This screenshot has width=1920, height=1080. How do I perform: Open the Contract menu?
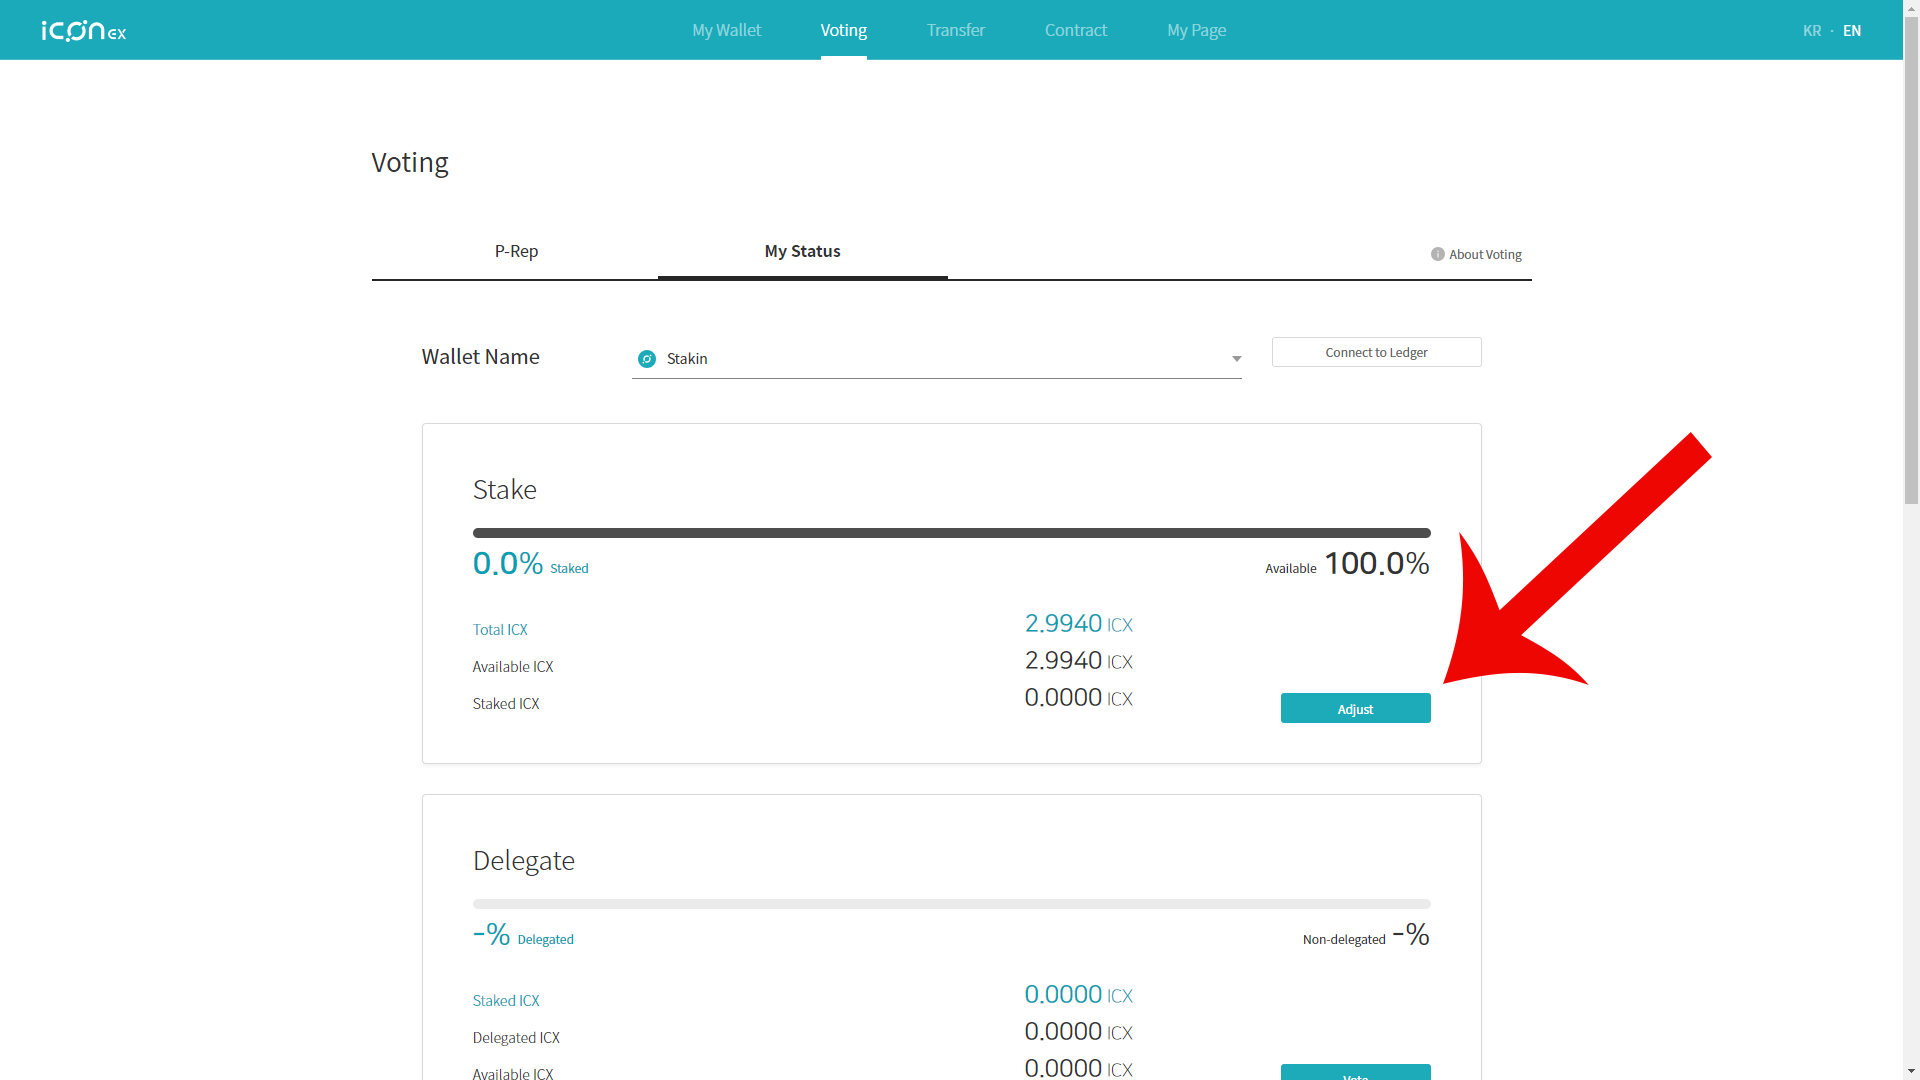click(1075, 30)
